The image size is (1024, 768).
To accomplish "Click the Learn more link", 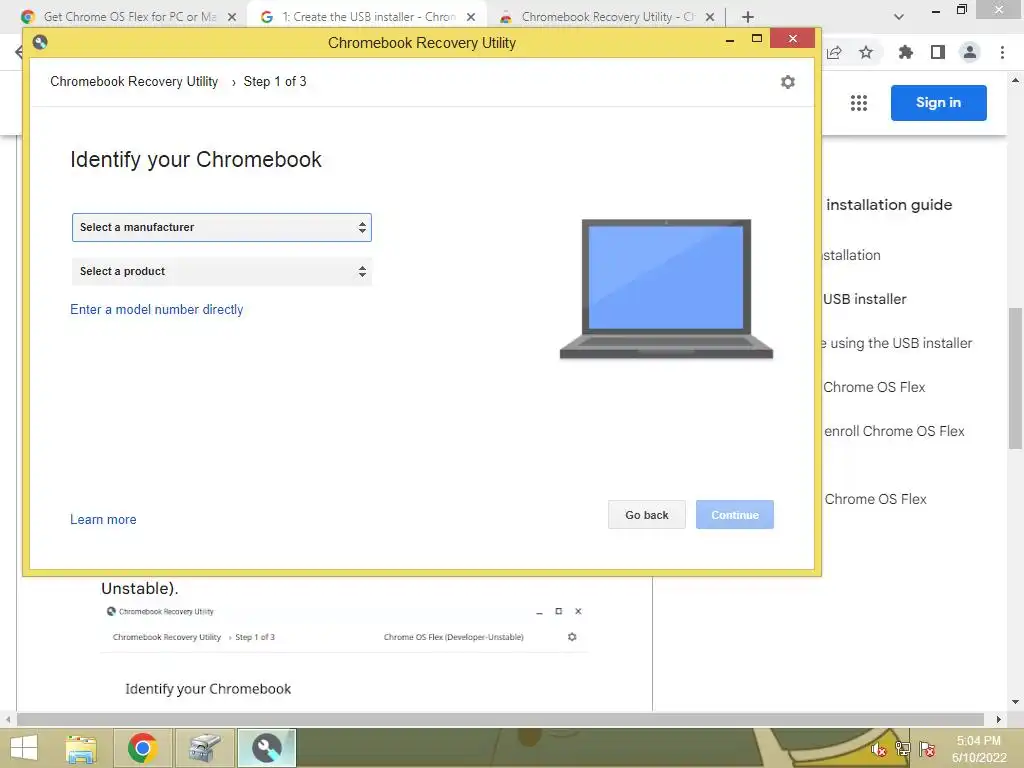I will [x=103, y=520].
